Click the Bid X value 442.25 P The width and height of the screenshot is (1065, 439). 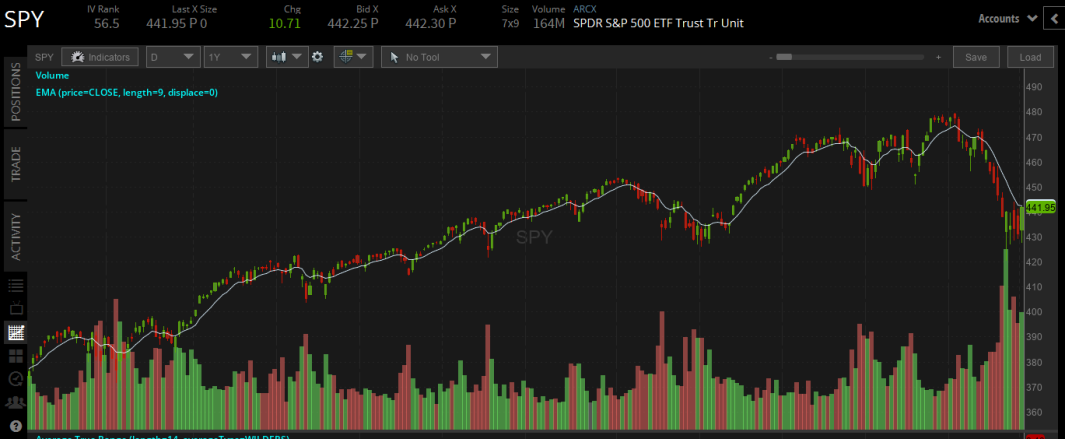(353, 23)
